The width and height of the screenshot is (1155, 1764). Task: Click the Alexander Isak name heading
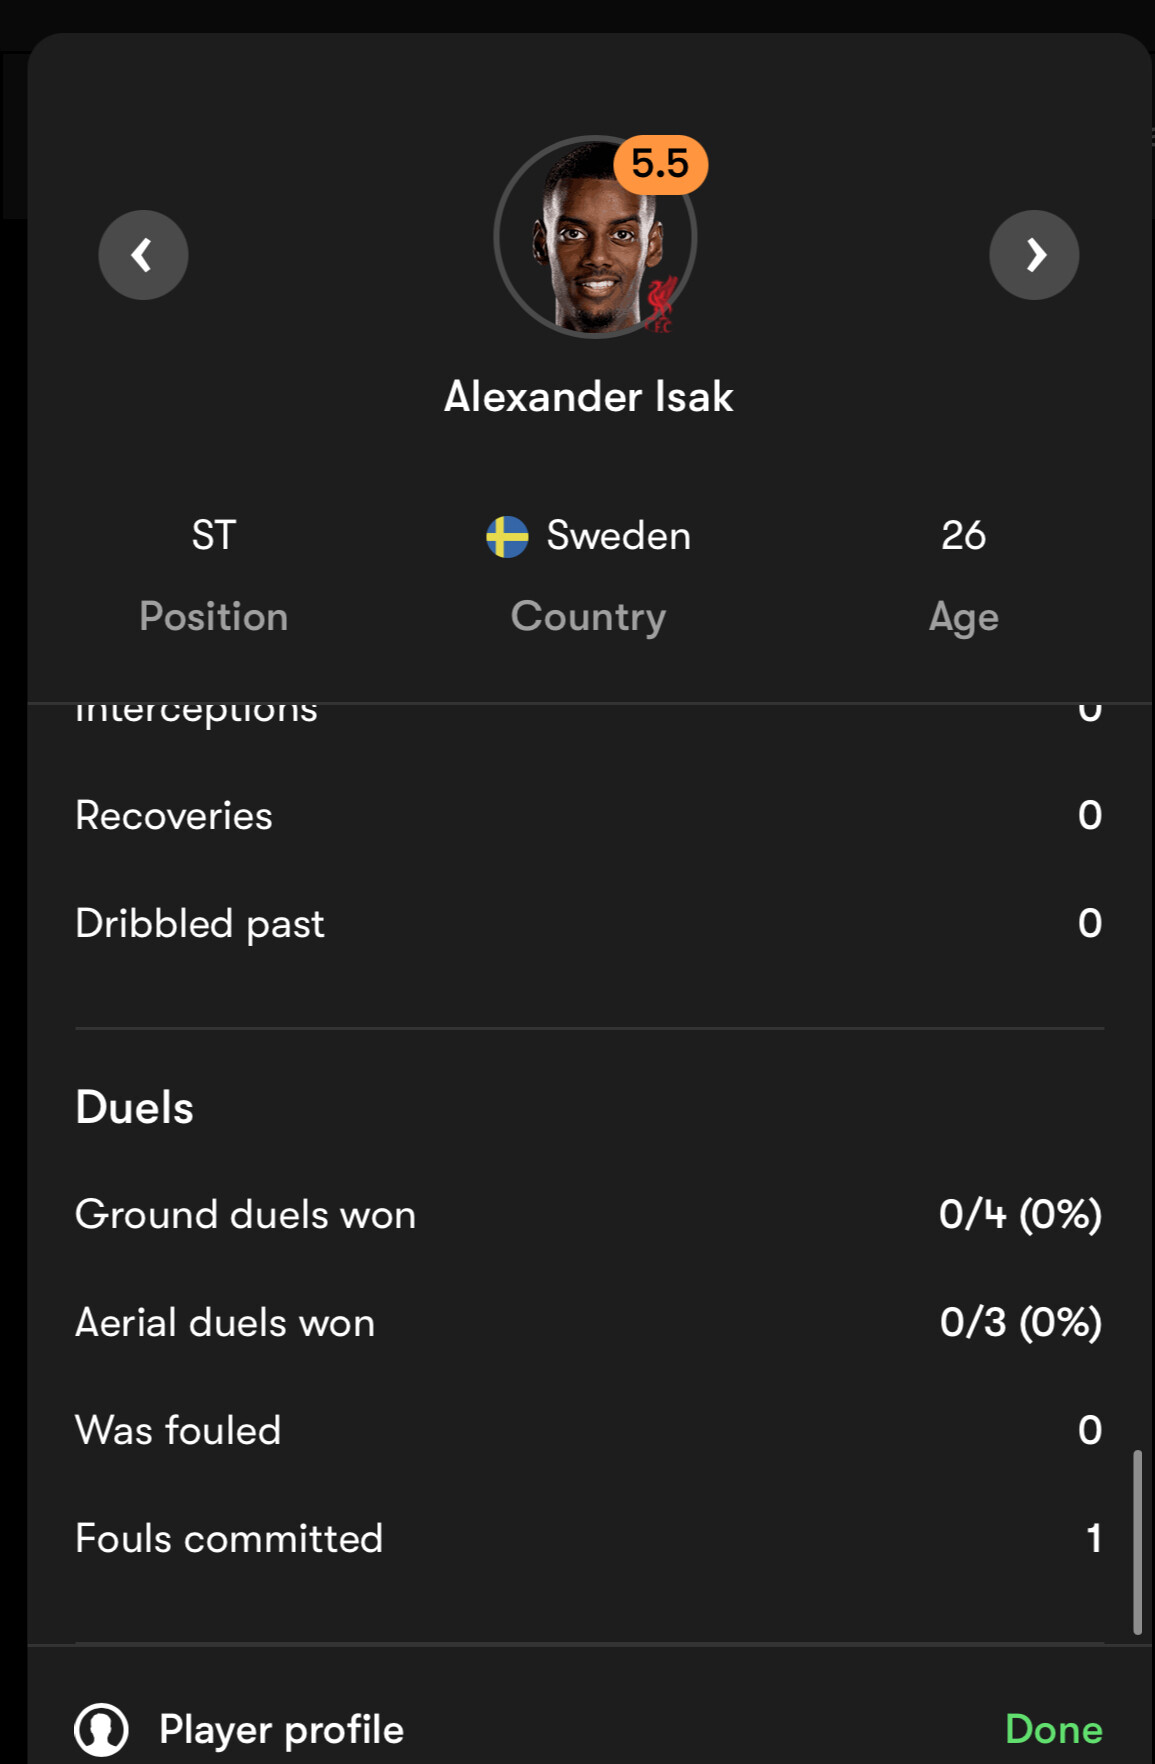click(588, 397)
